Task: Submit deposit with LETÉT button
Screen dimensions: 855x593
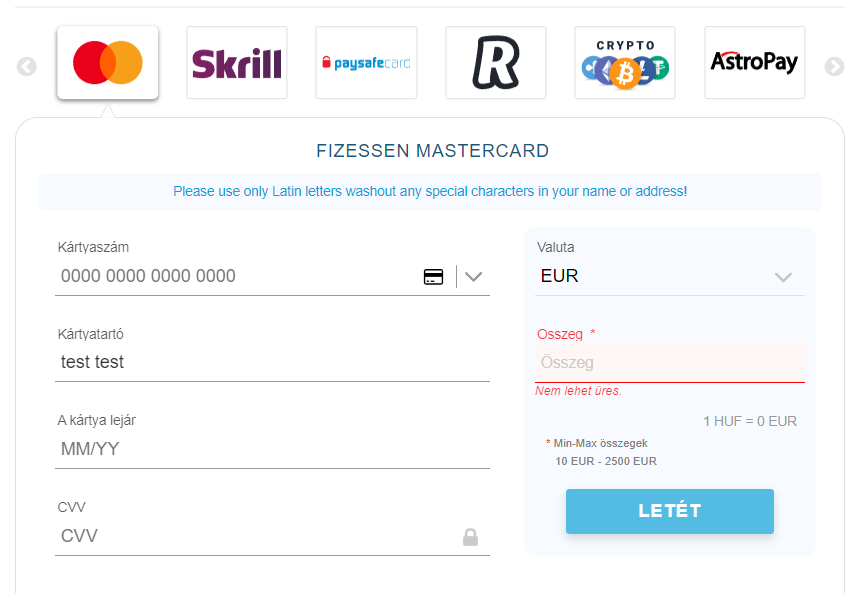Action: (x=670, y=511)
